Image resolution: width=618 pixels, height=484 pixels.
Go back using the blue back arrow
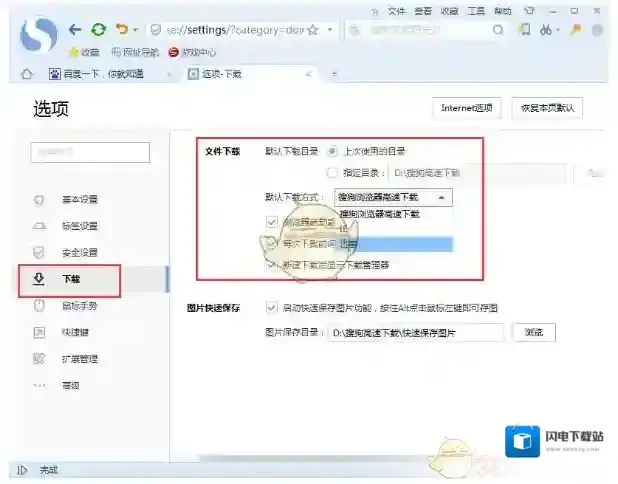click(x=75, y=30)
